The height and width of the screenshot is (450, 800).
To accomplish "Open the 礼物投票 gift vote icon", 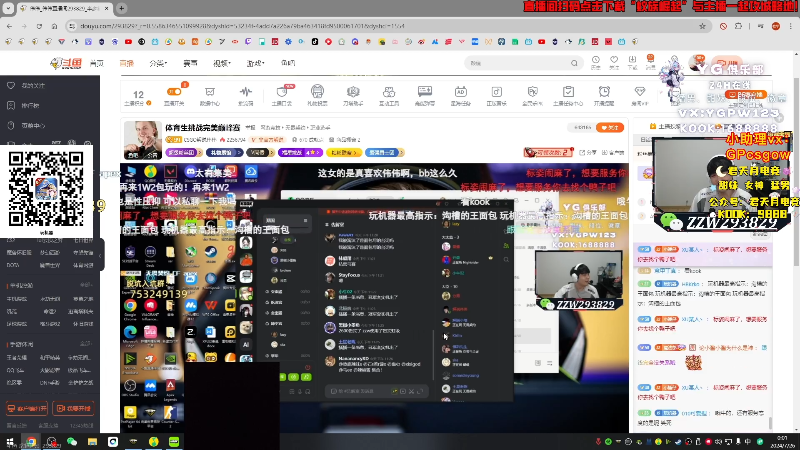I will 317,95.
